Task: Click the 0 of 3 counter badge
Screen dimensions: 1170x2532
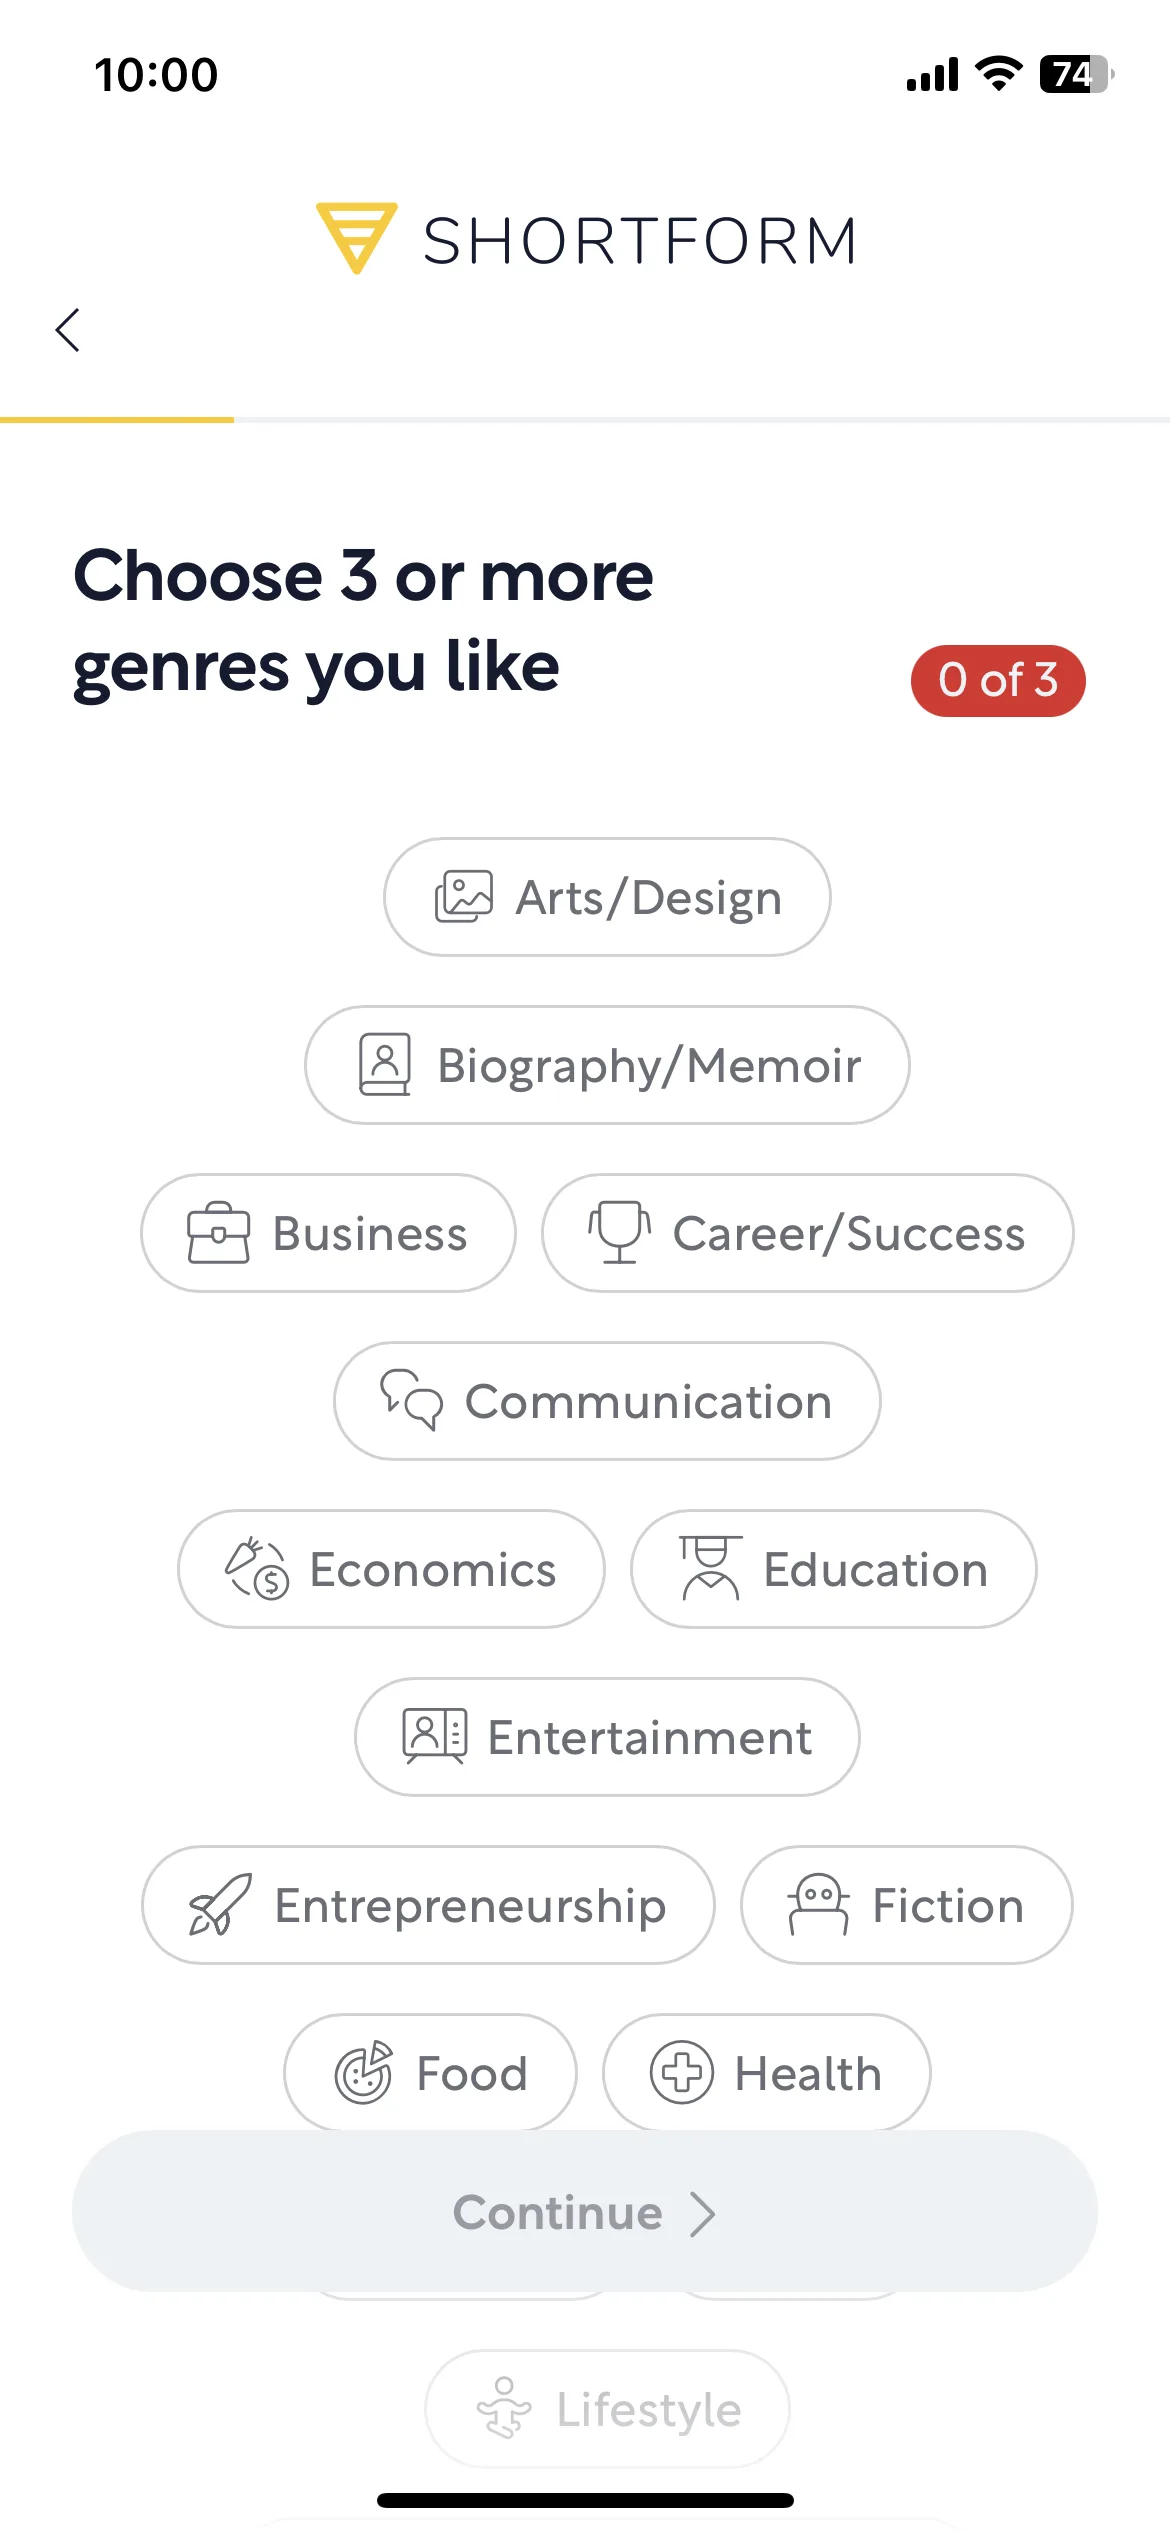Action: 998,681
